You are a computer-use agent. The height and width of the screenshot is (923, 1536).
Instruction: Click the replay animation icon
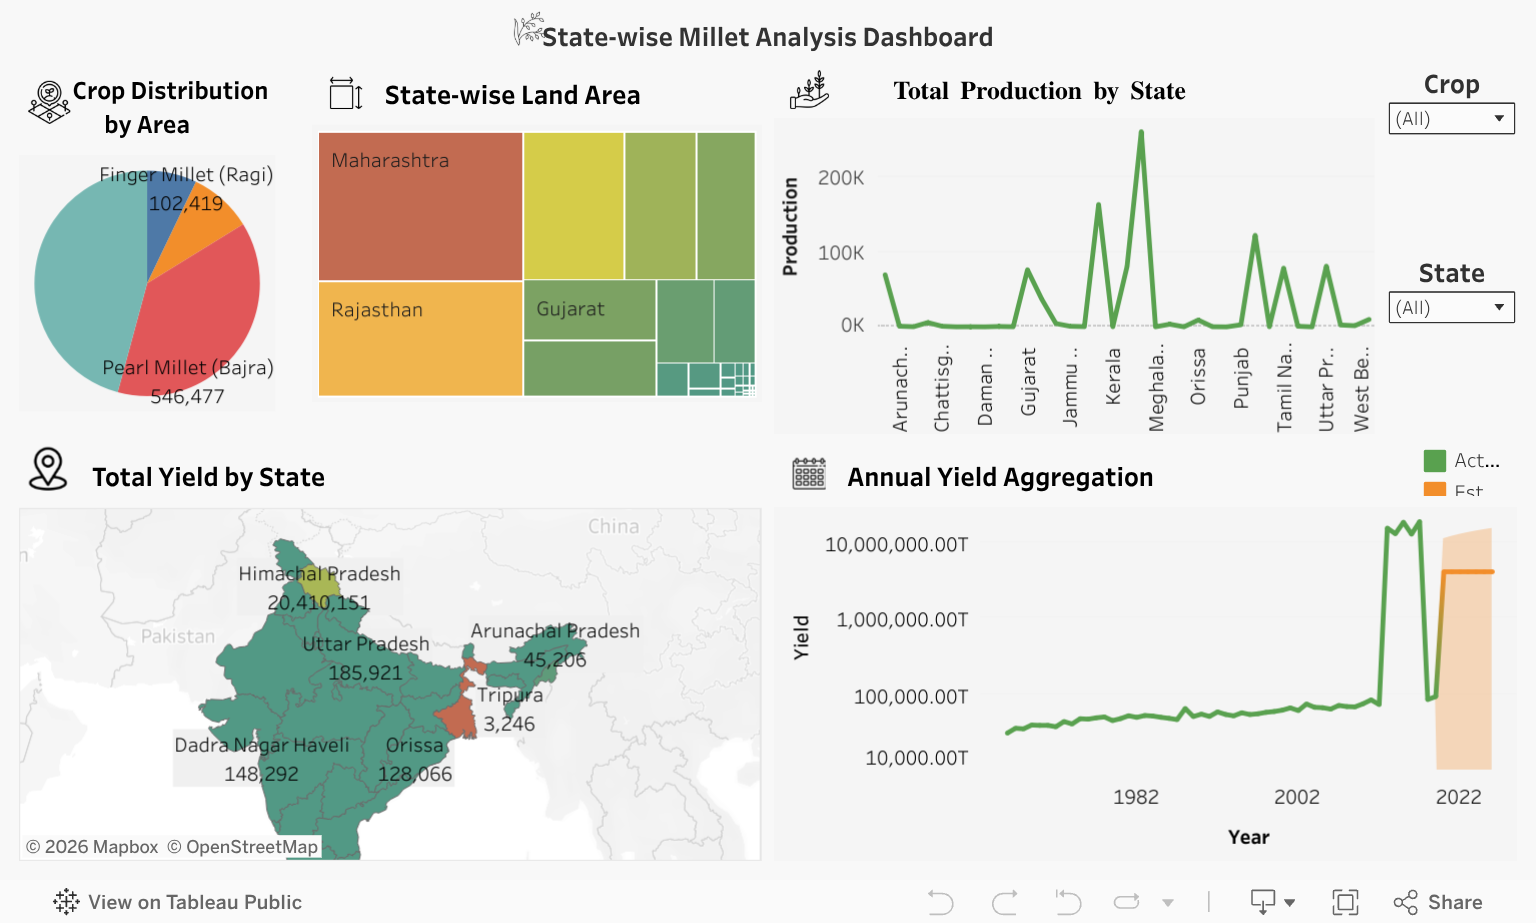coord(1127,903)
